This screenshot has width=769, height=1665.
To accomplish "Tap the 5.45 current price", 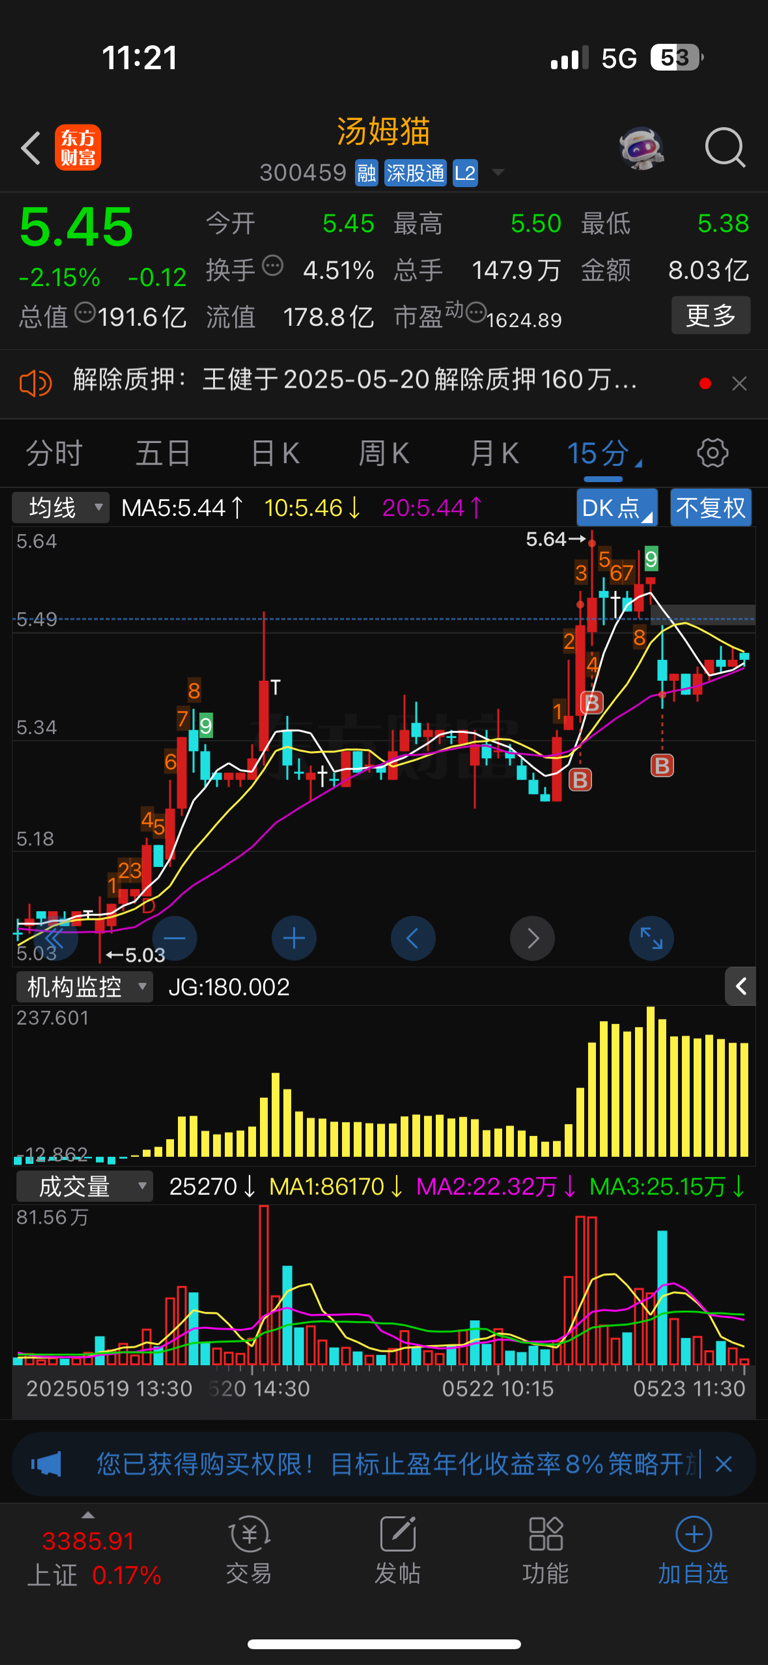I will (x=76, y=227).
